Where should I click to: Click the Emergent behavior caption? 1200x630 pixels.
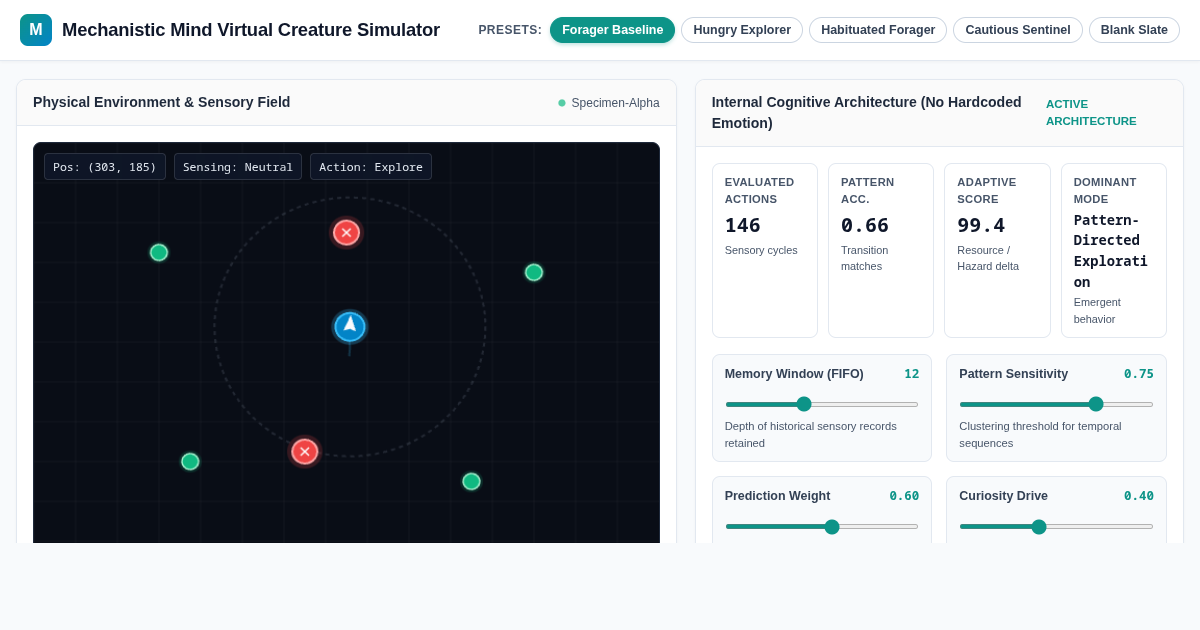coord(1097,310)
